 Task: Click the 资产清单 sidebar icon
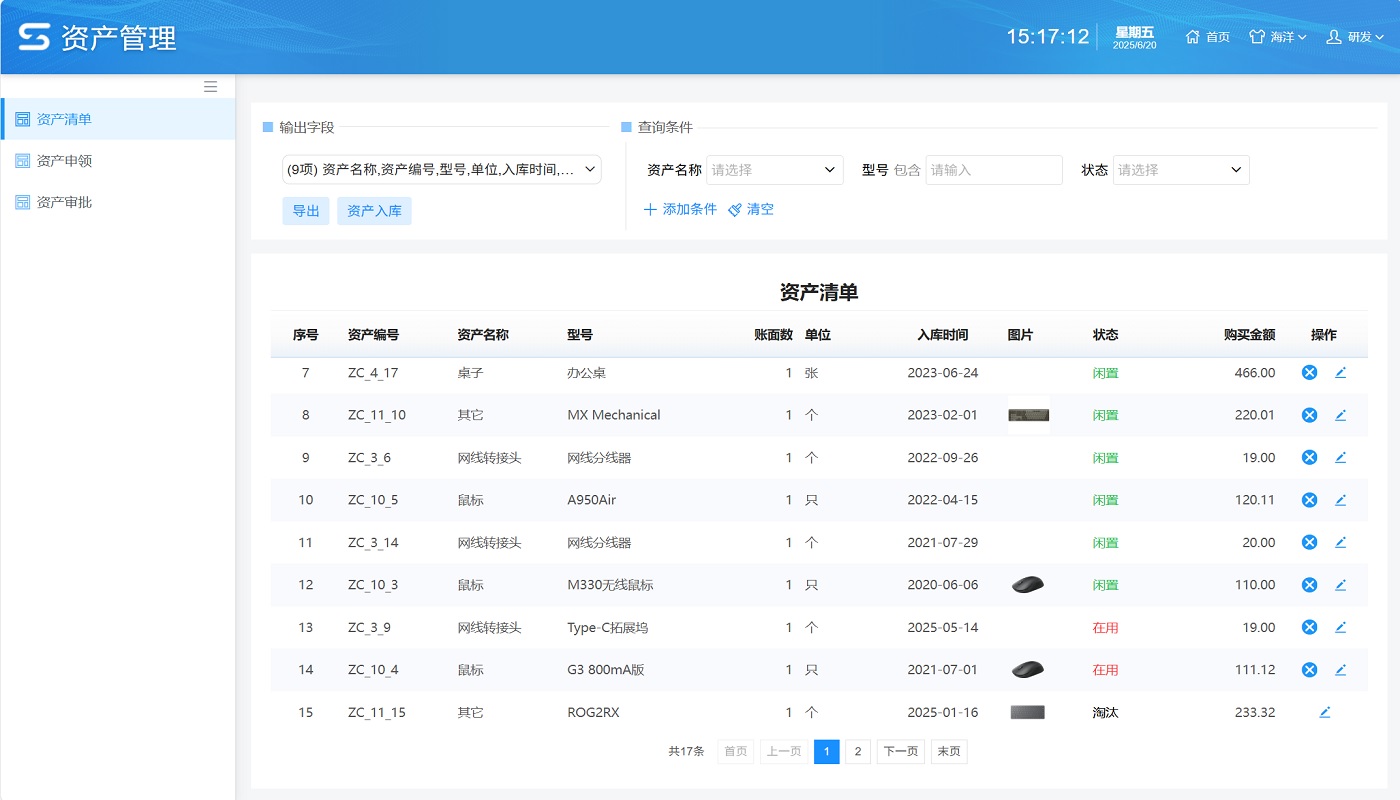coord(22,118)
